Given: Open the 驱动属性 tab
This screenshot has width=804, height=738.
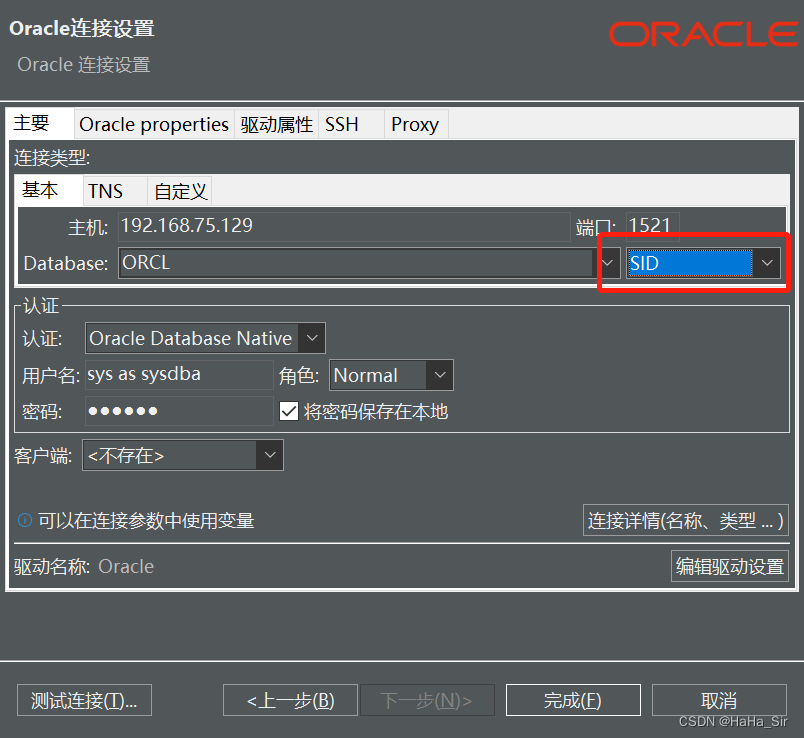Looking at the screenshot, I should pos(276,124).
